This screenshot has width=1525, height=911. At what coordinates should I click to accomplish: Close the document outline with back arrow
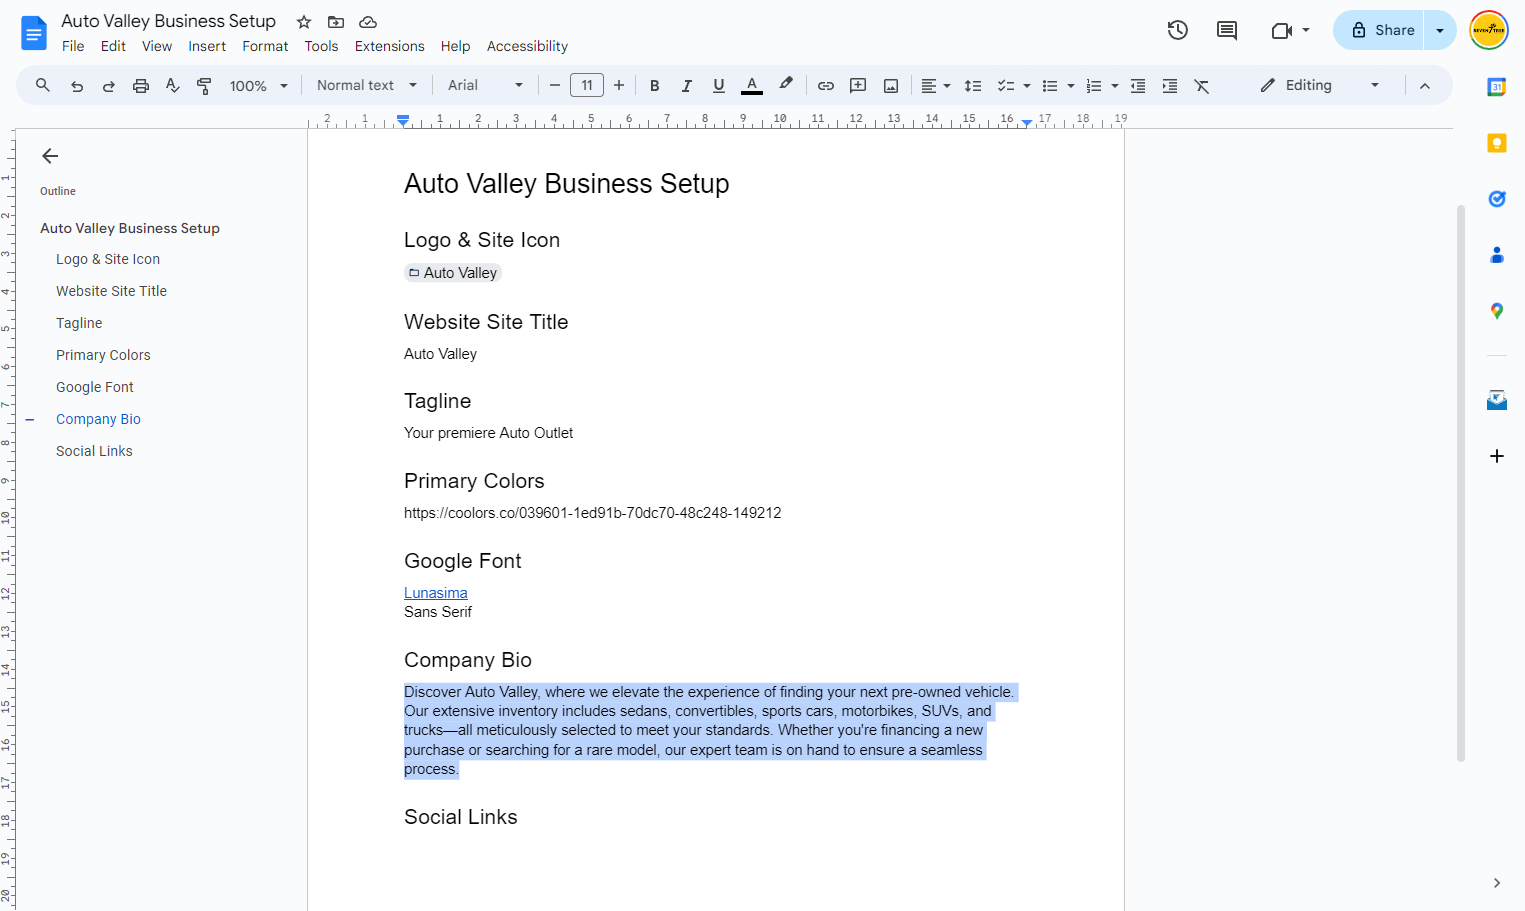click(x=50, y=156)
